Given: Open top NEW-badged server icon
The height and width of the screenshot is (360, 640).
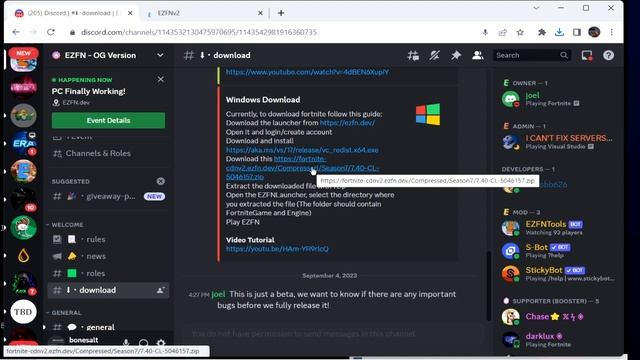Looking at the screenshot, I should pyautogui.click(x=23, y=60).
